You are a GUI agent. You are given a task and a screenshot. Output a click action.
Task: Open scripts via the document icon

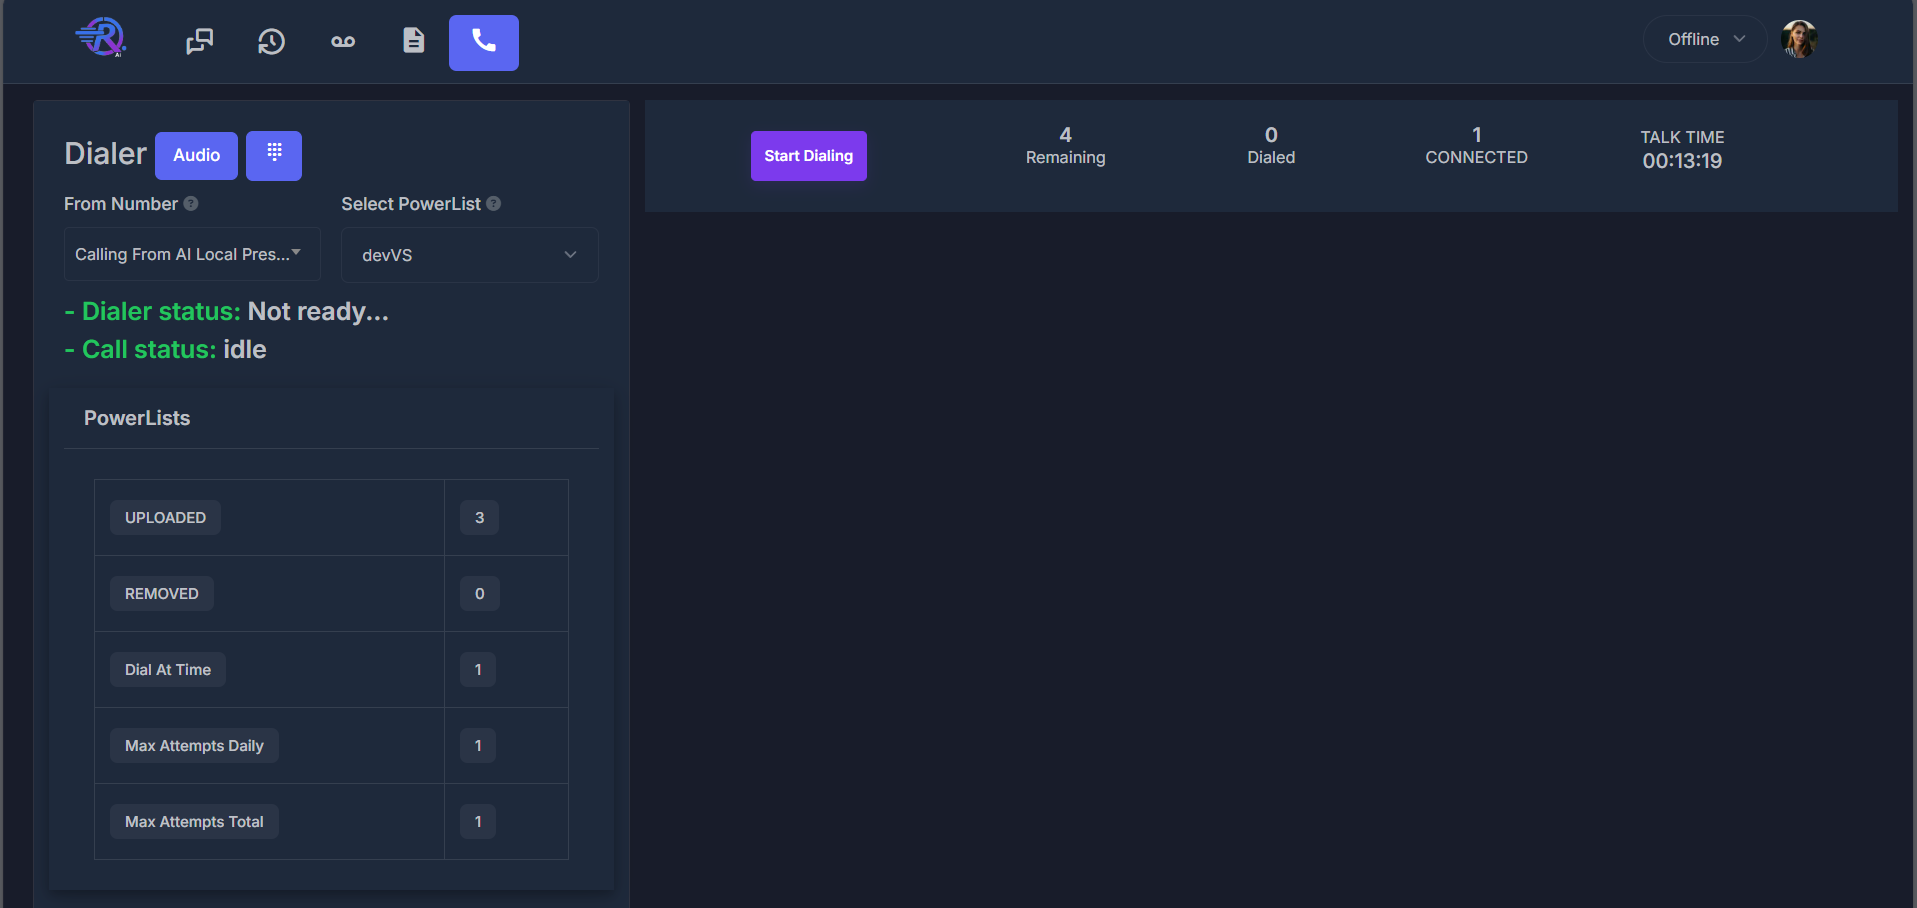[x=413, y=41]
